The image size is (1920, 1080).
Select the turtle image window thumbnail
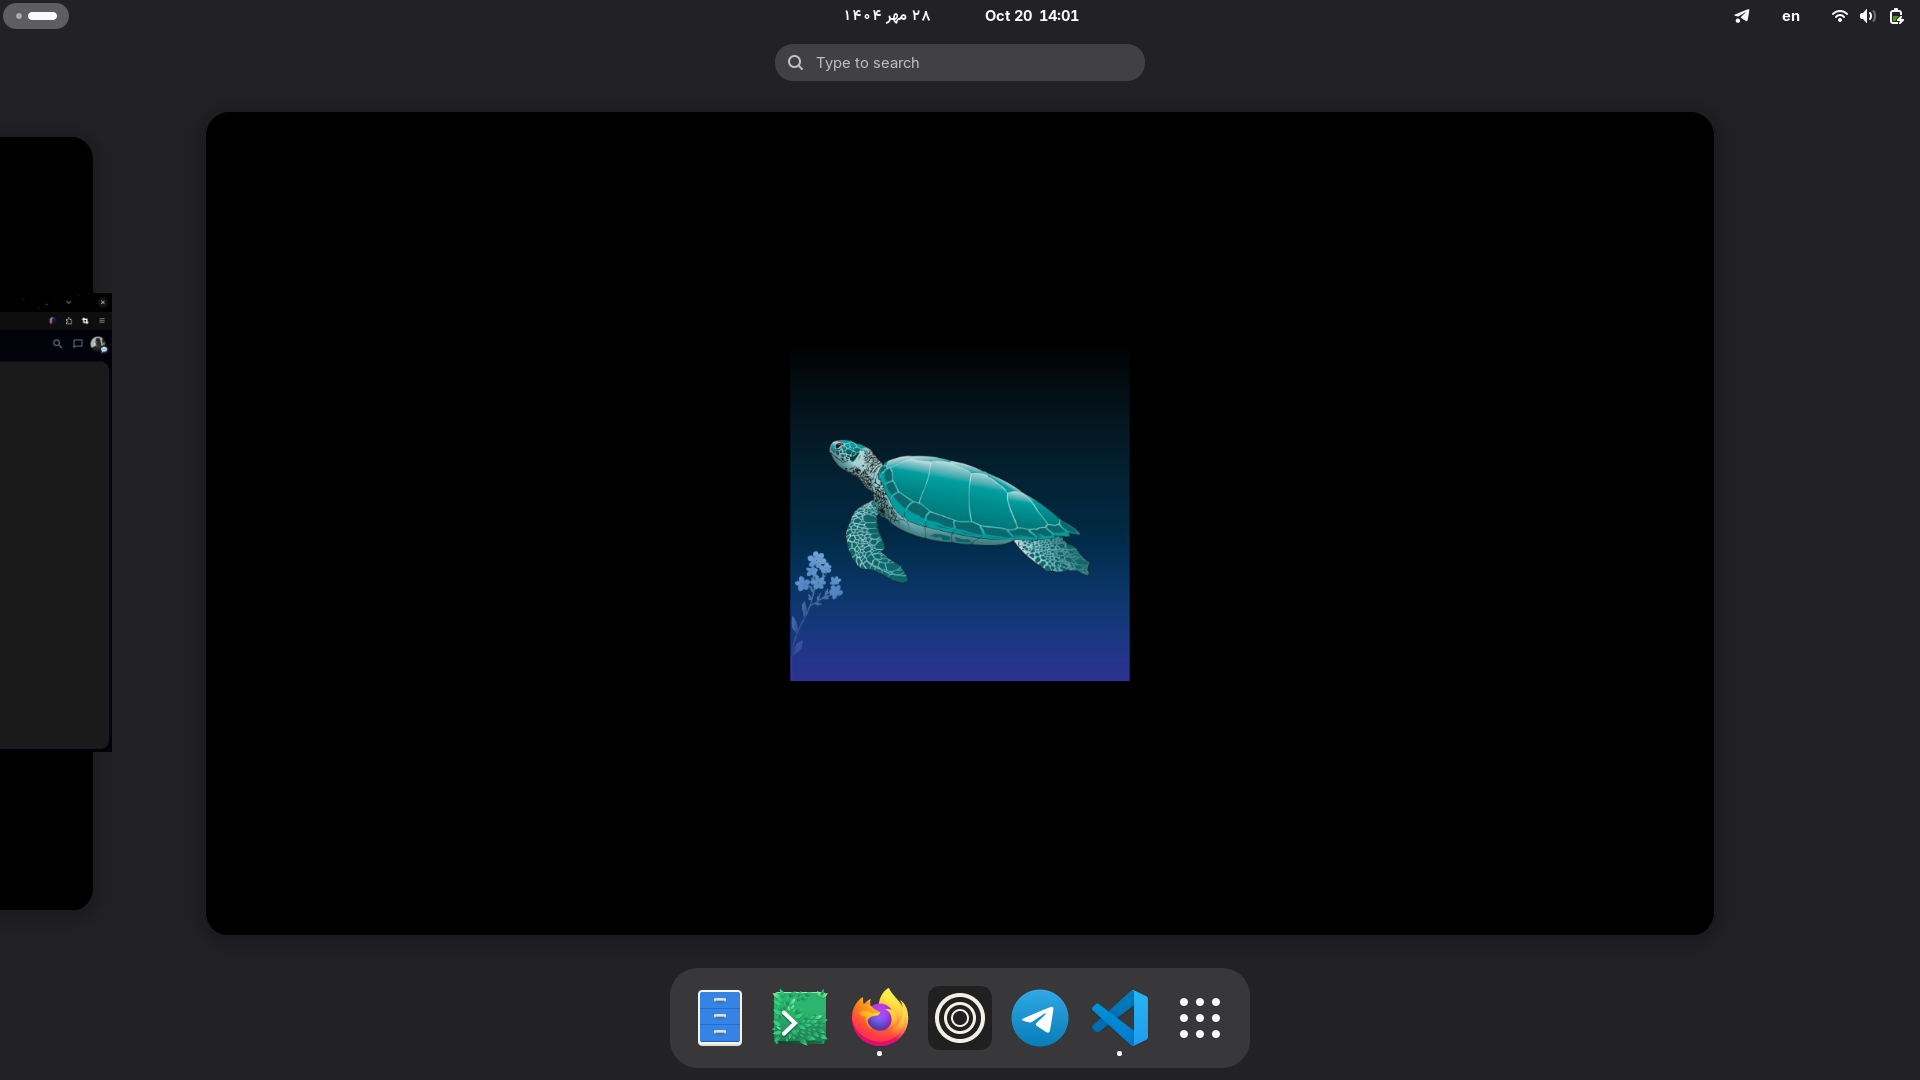[x=959, y=514]
